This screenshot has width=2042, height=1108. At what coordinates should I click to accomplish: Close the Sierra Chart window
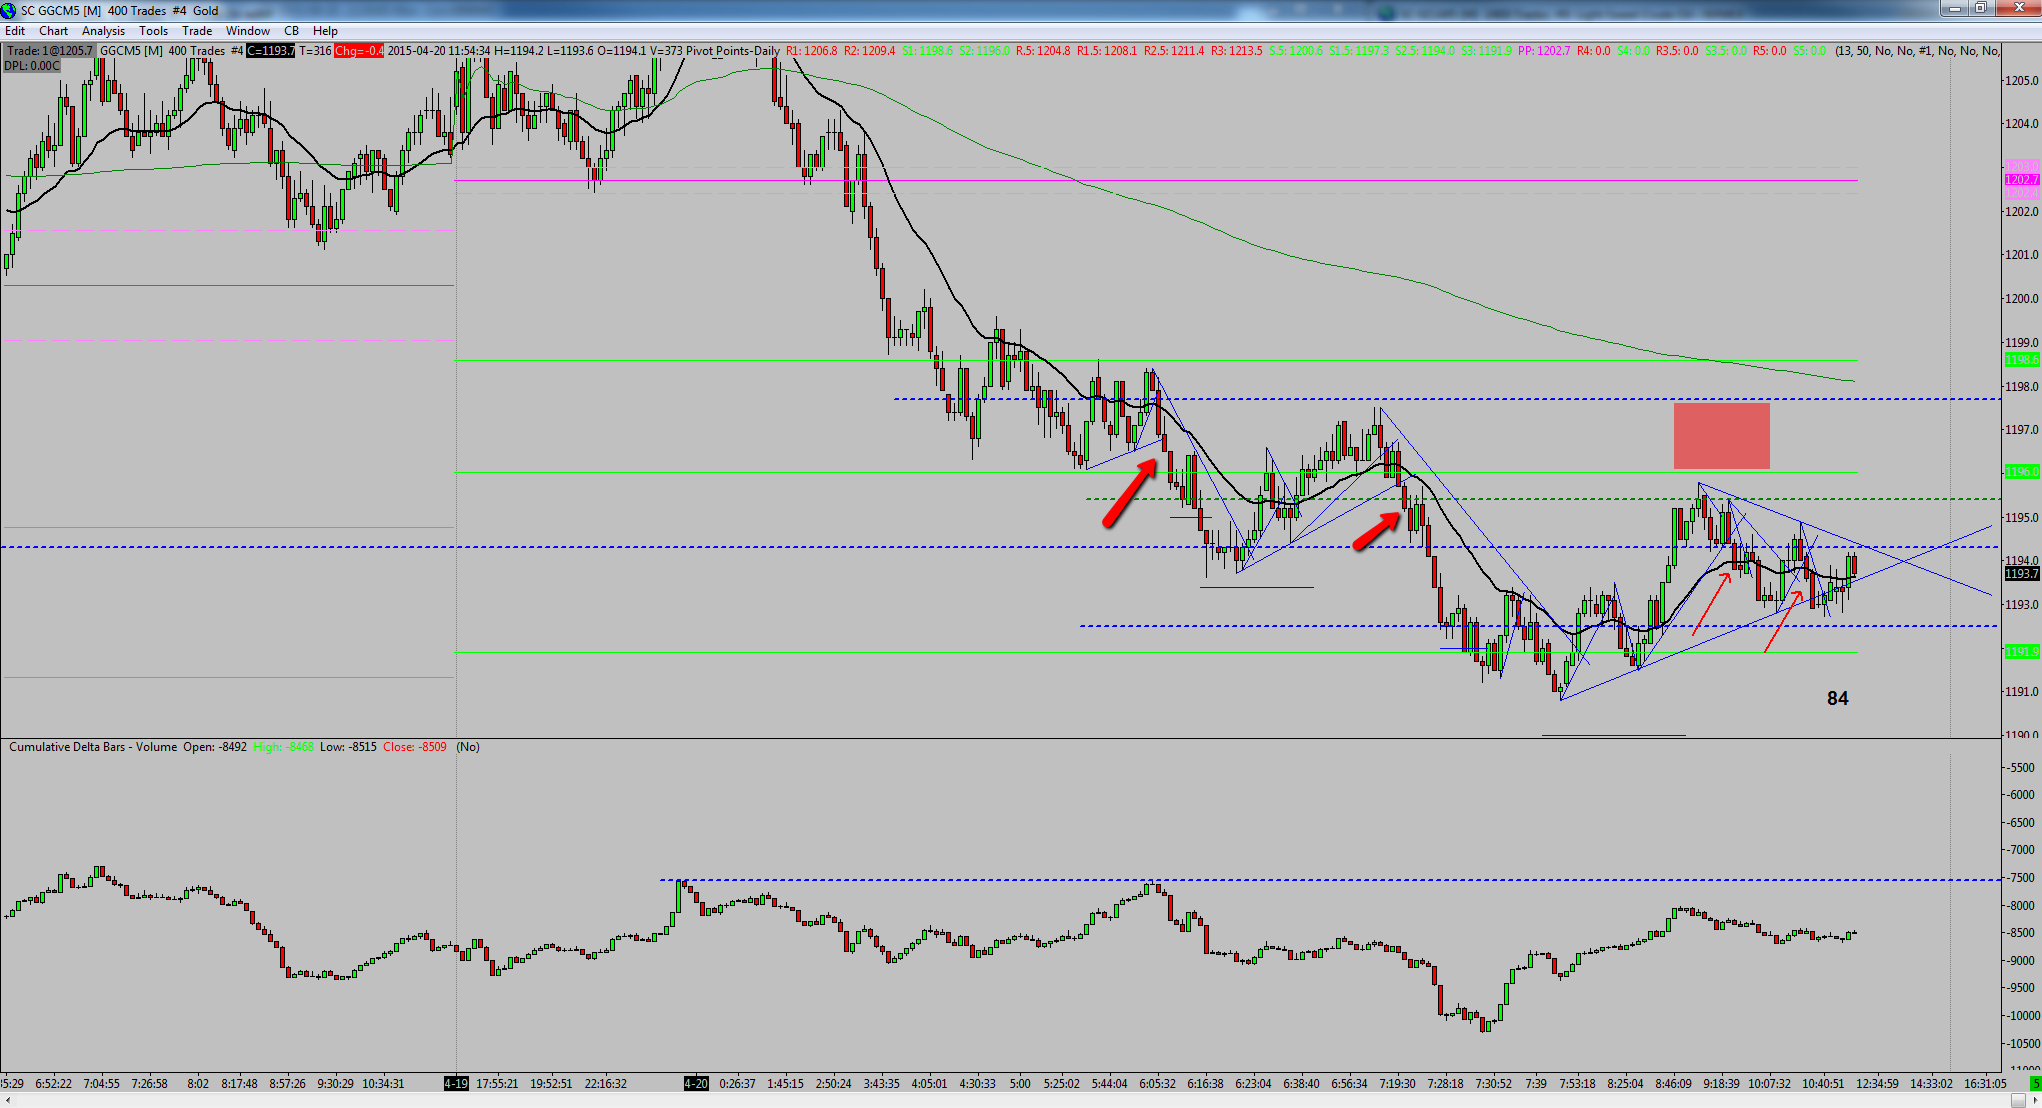point(2016,9)
